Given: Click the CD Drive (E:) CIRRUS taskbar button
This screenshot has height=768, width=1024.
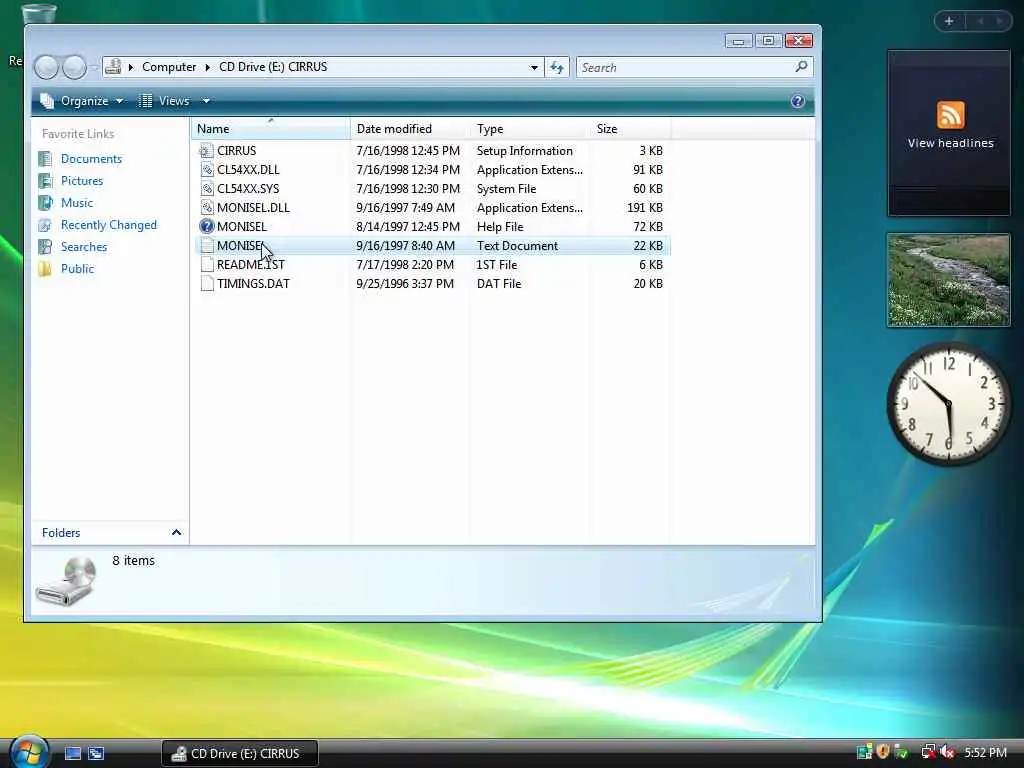Looking at the screenshot, I should 240,754.
